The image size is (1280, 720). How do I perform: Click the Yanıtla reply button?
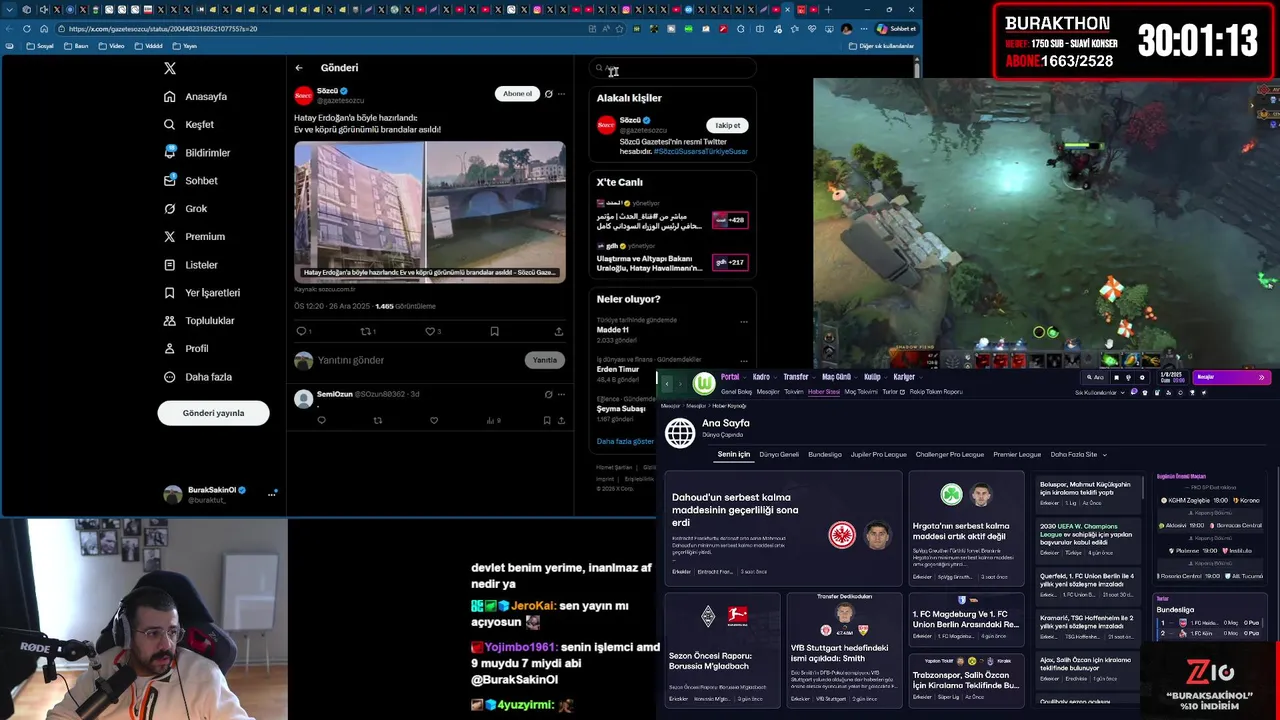click(545, 360)
